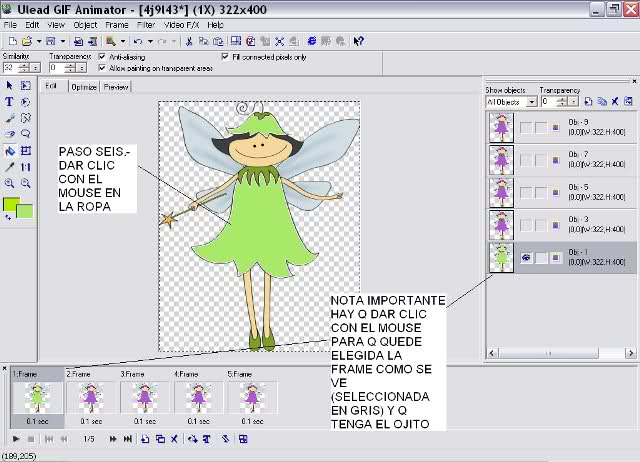Go to last frame button

(x=128, y=439)
